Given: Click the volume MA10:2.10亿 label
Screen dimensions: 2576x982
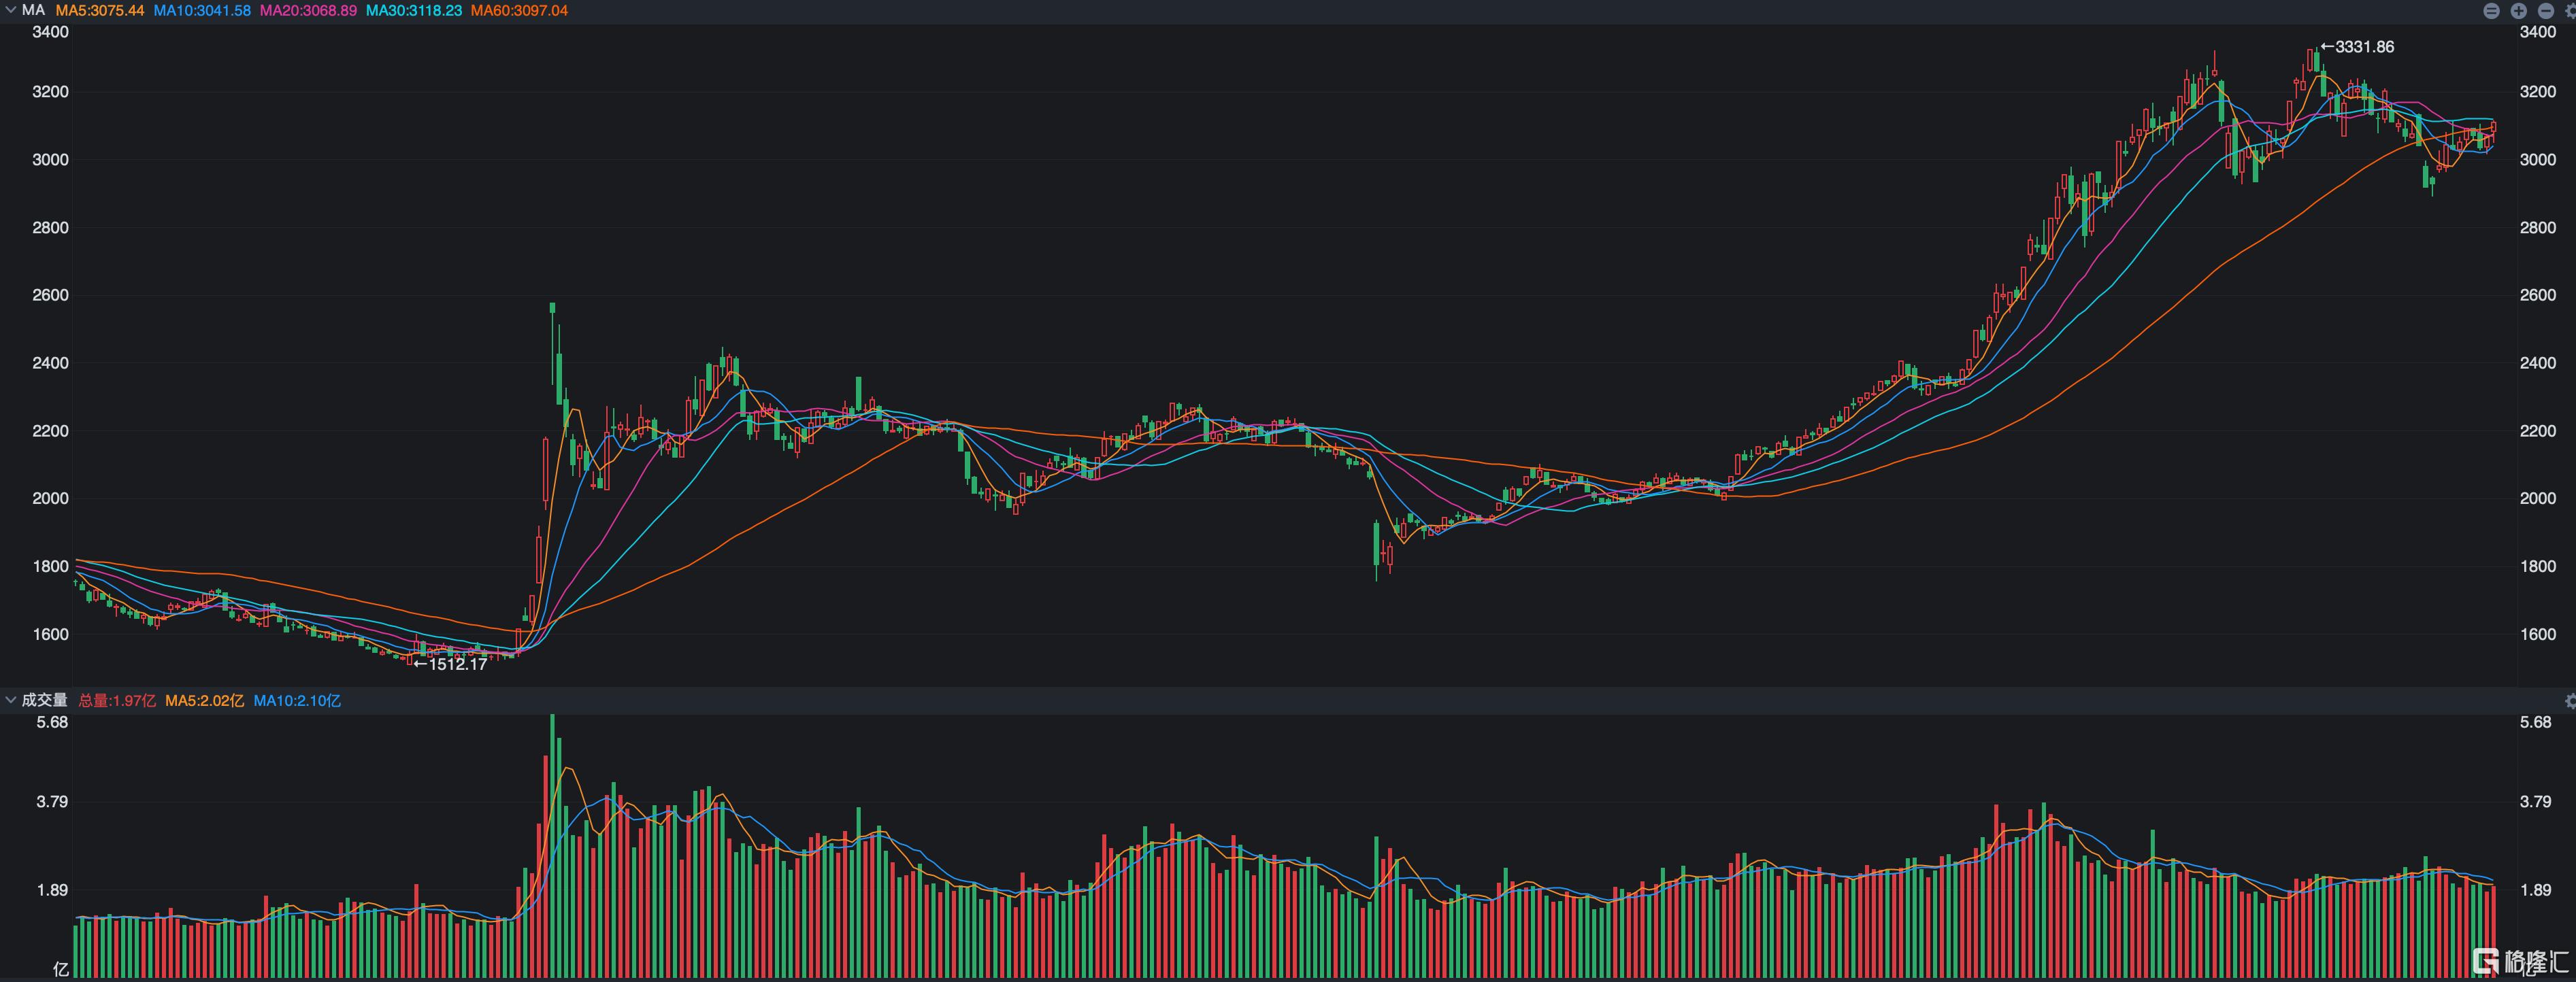Looking at the screenshot, I should tap(297, 700).
